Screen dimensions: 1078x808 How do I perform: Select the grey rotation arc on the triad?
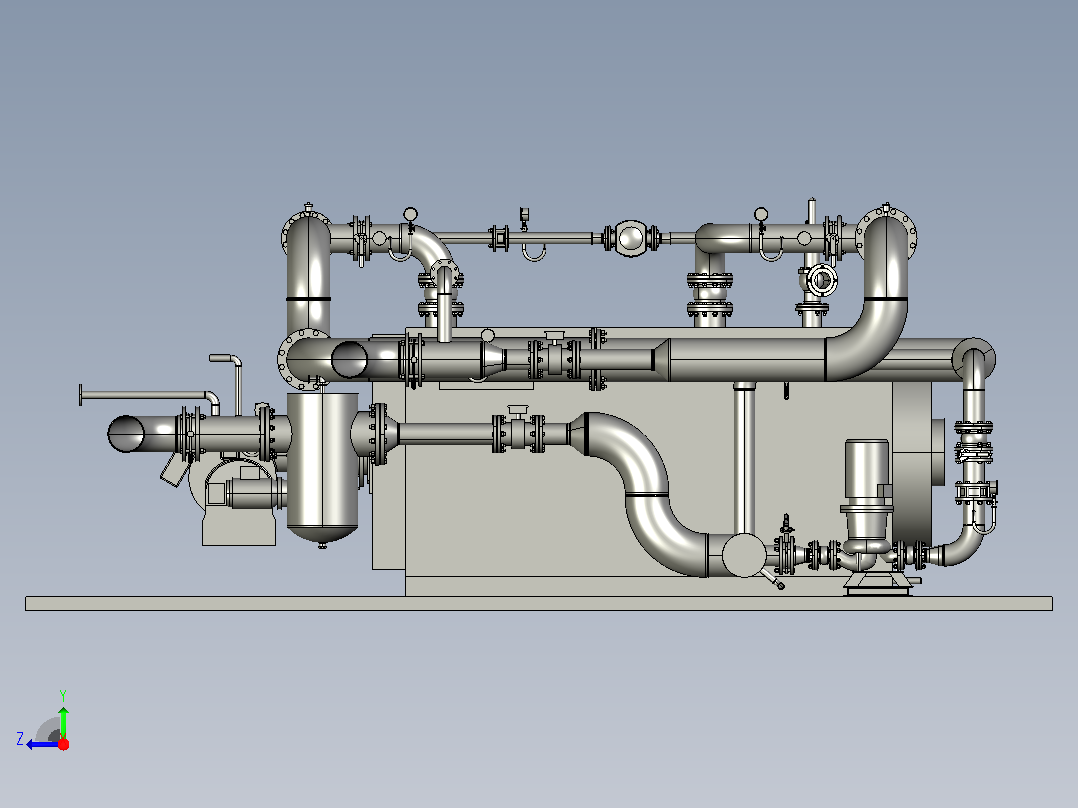click(x=47, y=730)
